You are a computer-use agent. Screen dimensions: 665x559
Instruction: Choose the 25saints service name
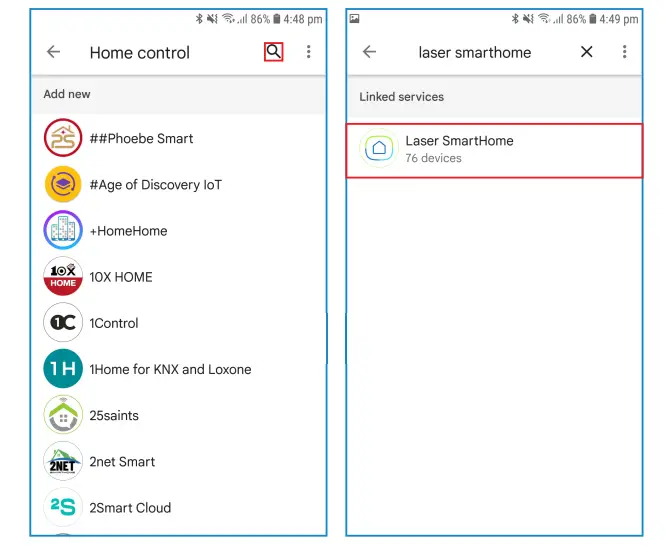pyautogui.click(x=114, y=416)
